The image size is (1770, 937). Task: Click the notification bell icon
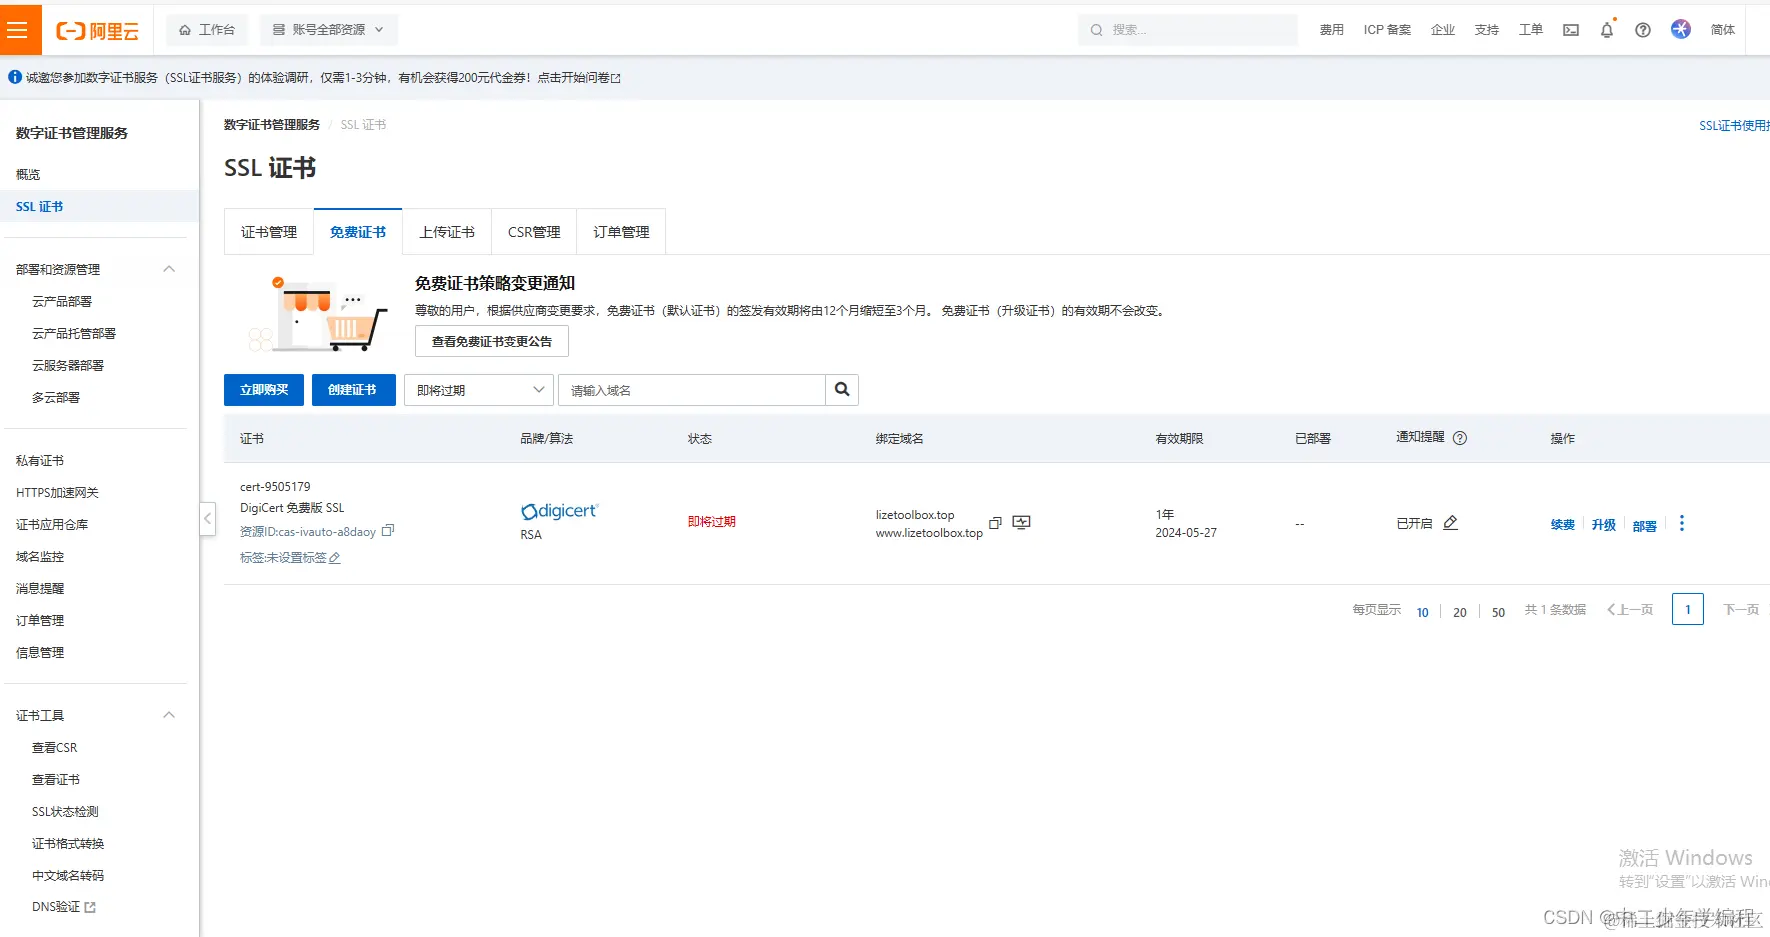1606,30
